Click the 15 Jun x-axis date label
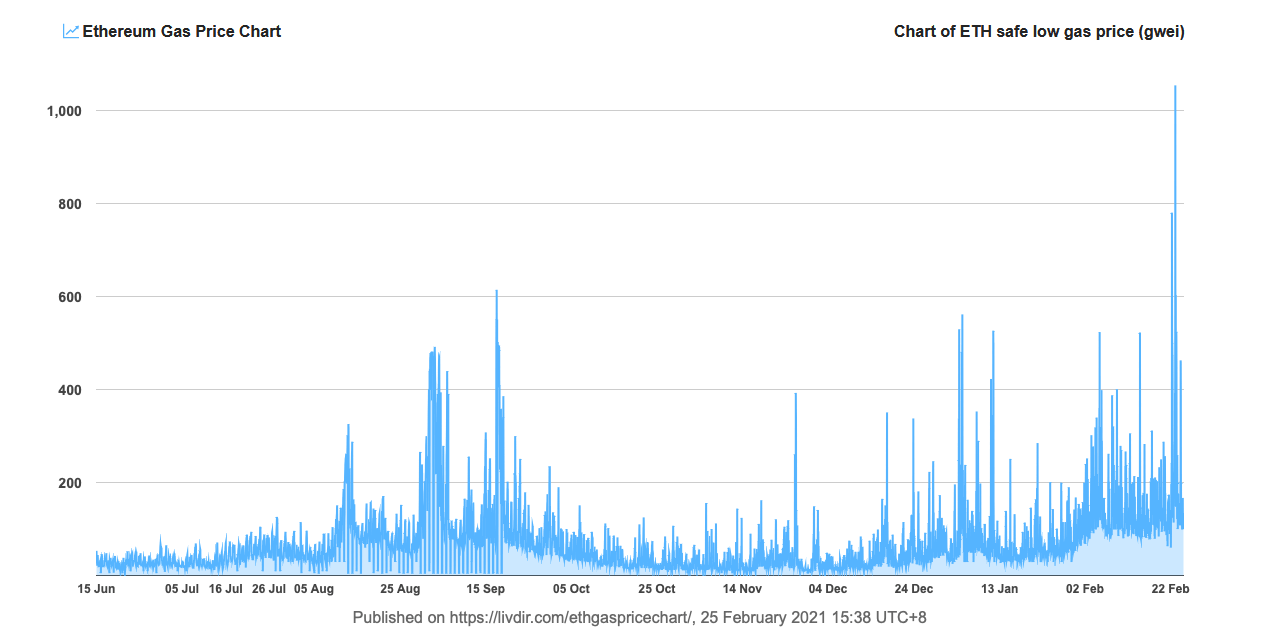This screenshot has height=640, width=1280. (x=96, y=589)
